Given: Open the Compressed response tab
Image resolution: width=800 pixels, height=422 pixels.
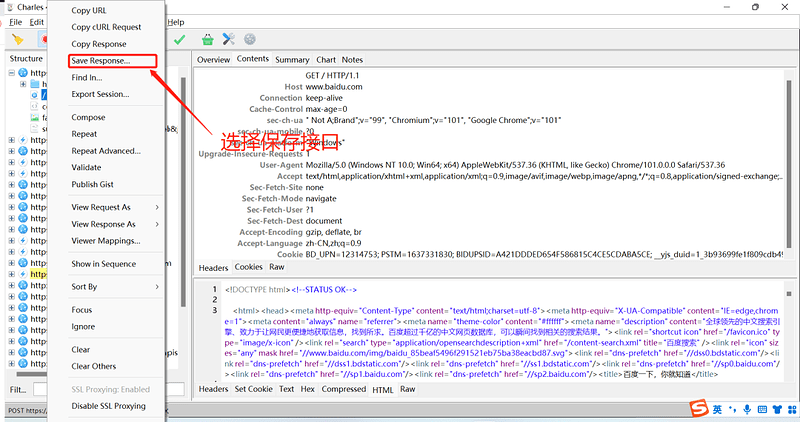Looking at the screenshot, I should (344, 389).
